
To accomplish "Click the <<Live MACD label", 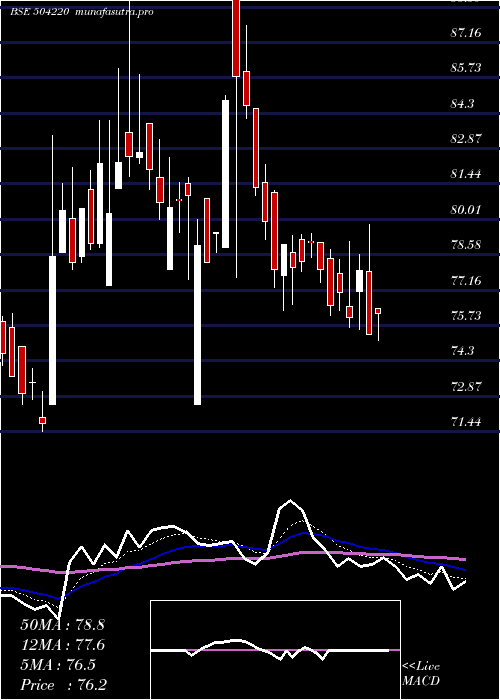I will pos(421,674).
